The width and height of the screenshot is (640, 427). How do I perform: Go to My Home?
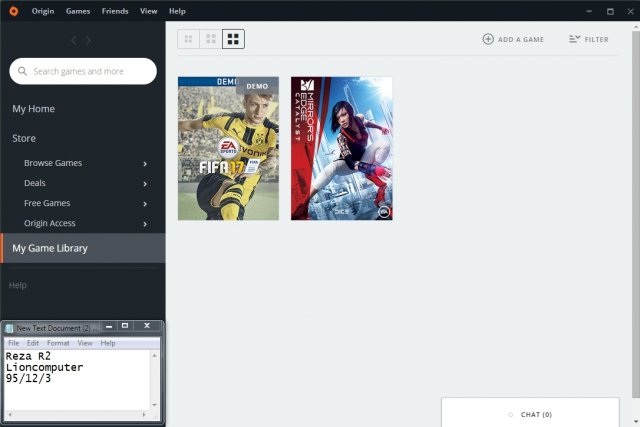(34, 109)
